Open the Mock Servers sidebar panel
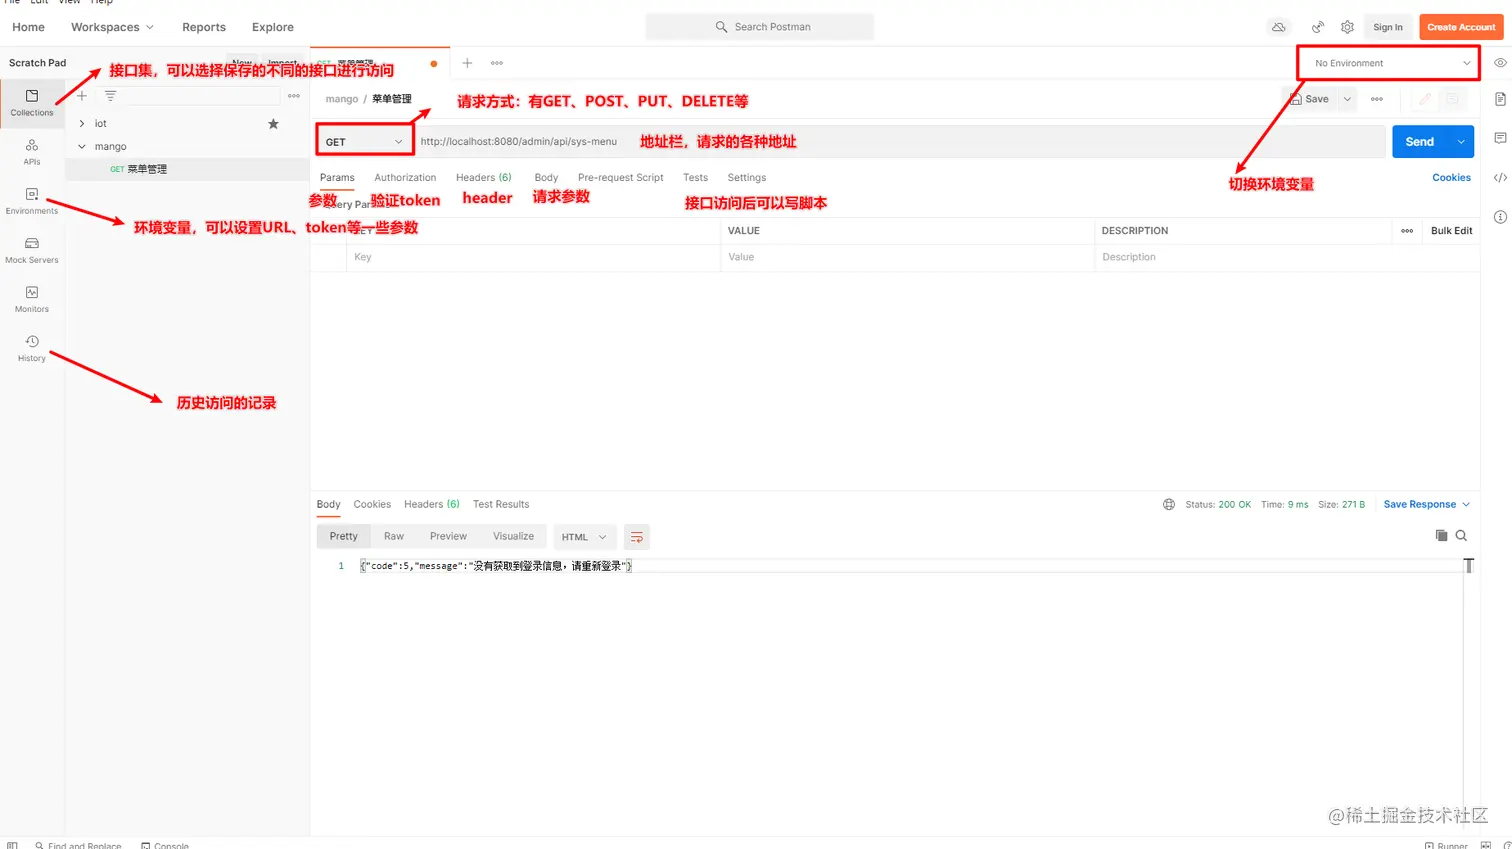 coord(32,250)
